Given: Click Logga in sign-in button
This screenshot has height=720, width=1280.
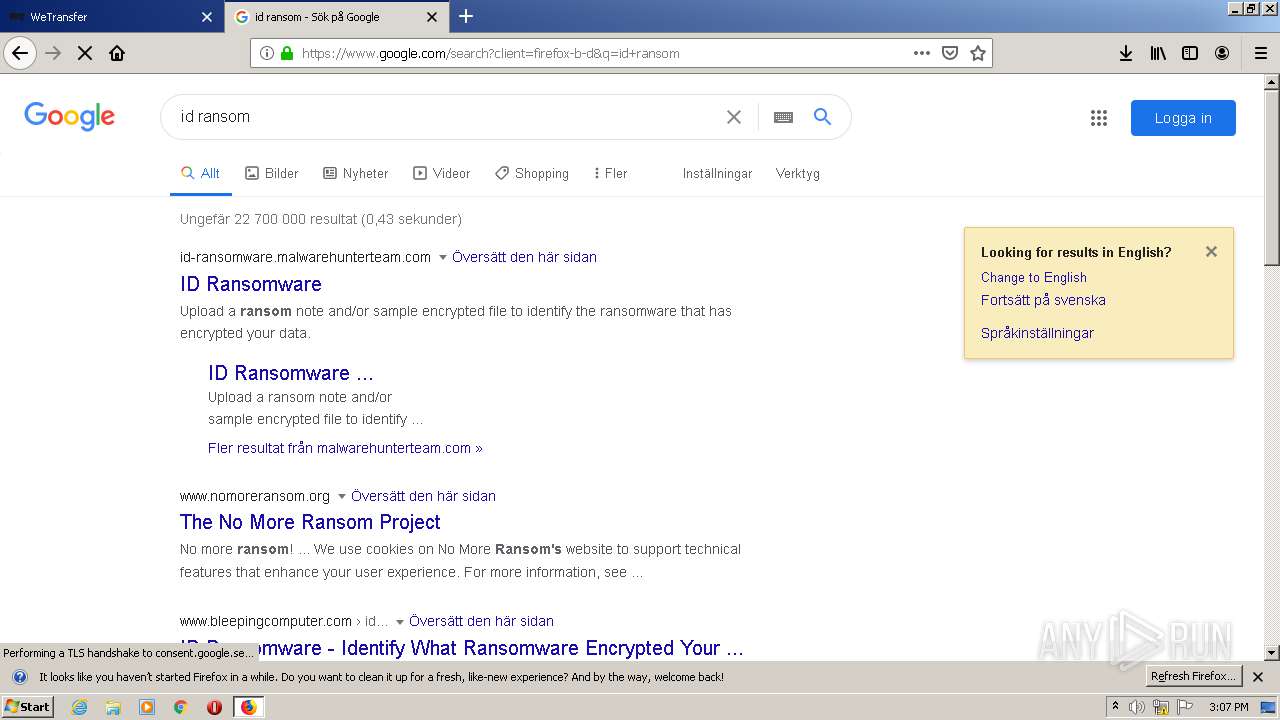Looking at the screenshot, I should coord(1183,118).
